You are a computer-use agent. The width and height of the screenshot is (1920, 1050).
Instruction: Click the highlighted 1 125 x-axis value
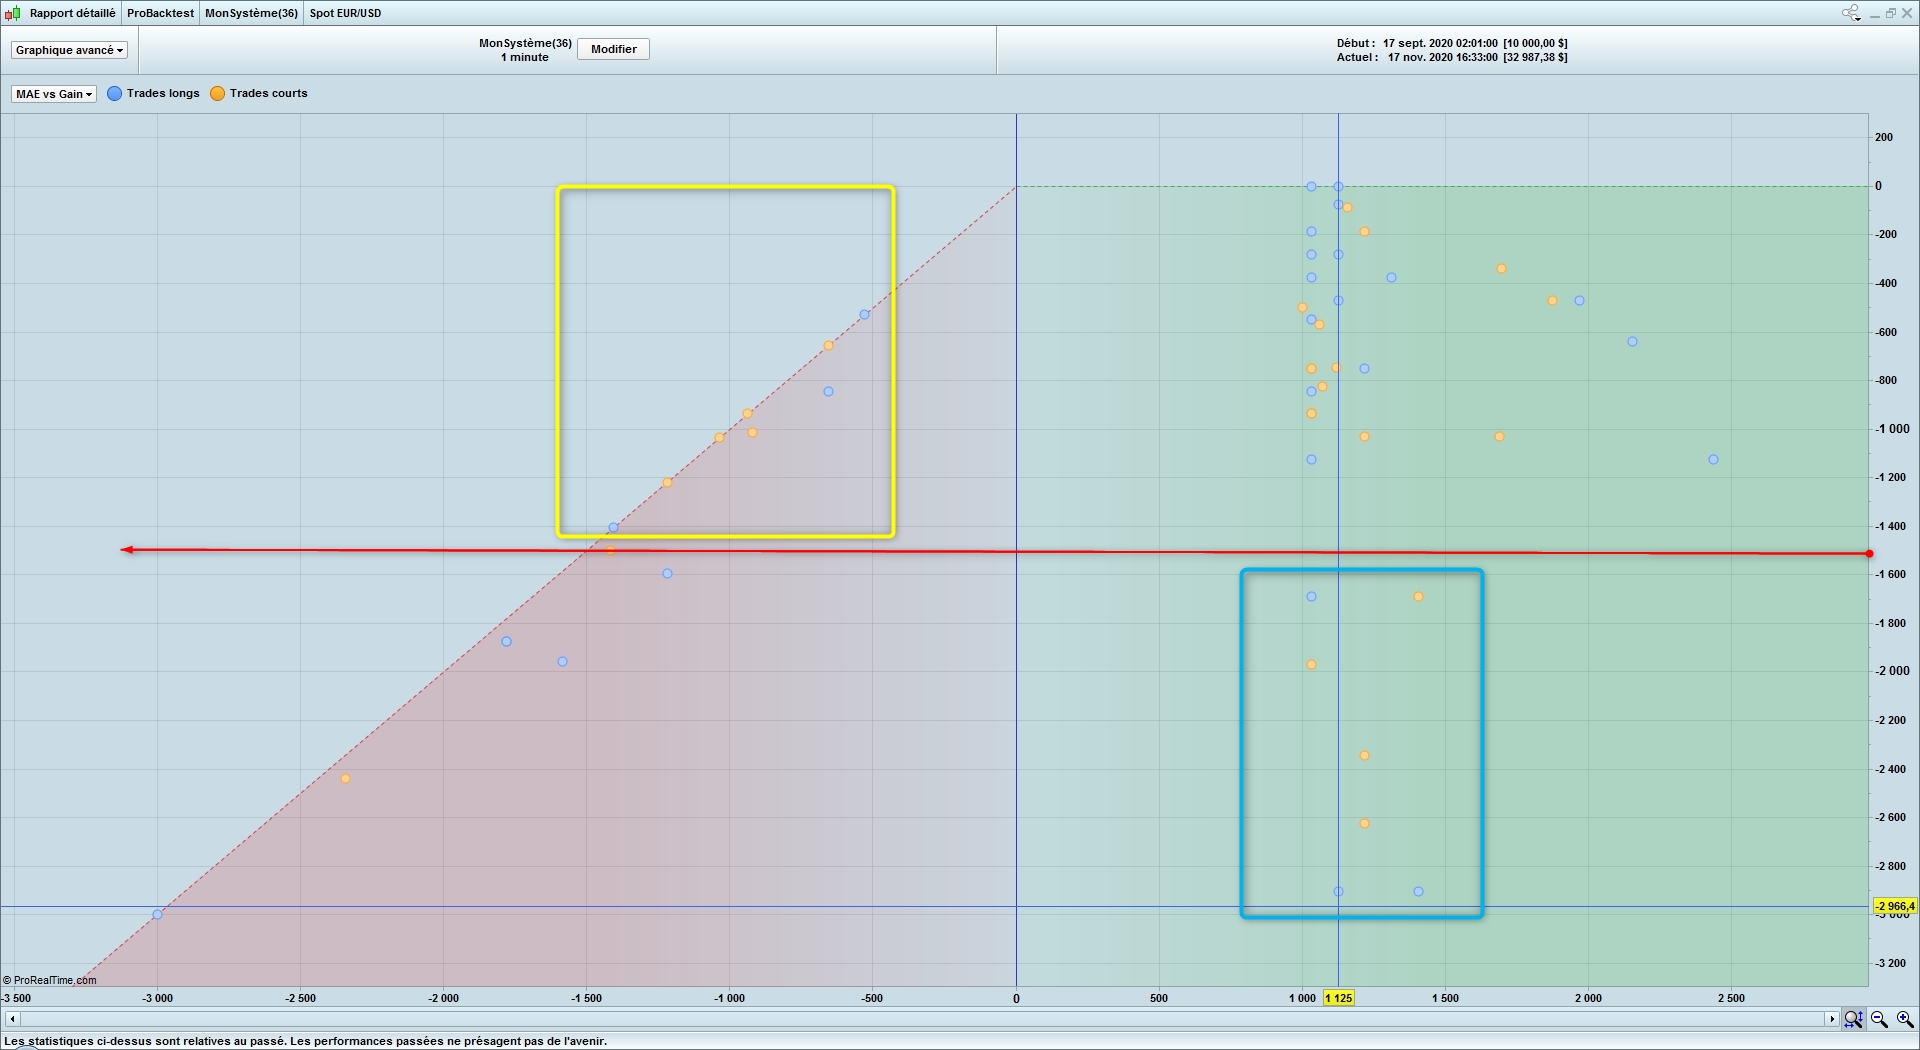pos(1338,998)
